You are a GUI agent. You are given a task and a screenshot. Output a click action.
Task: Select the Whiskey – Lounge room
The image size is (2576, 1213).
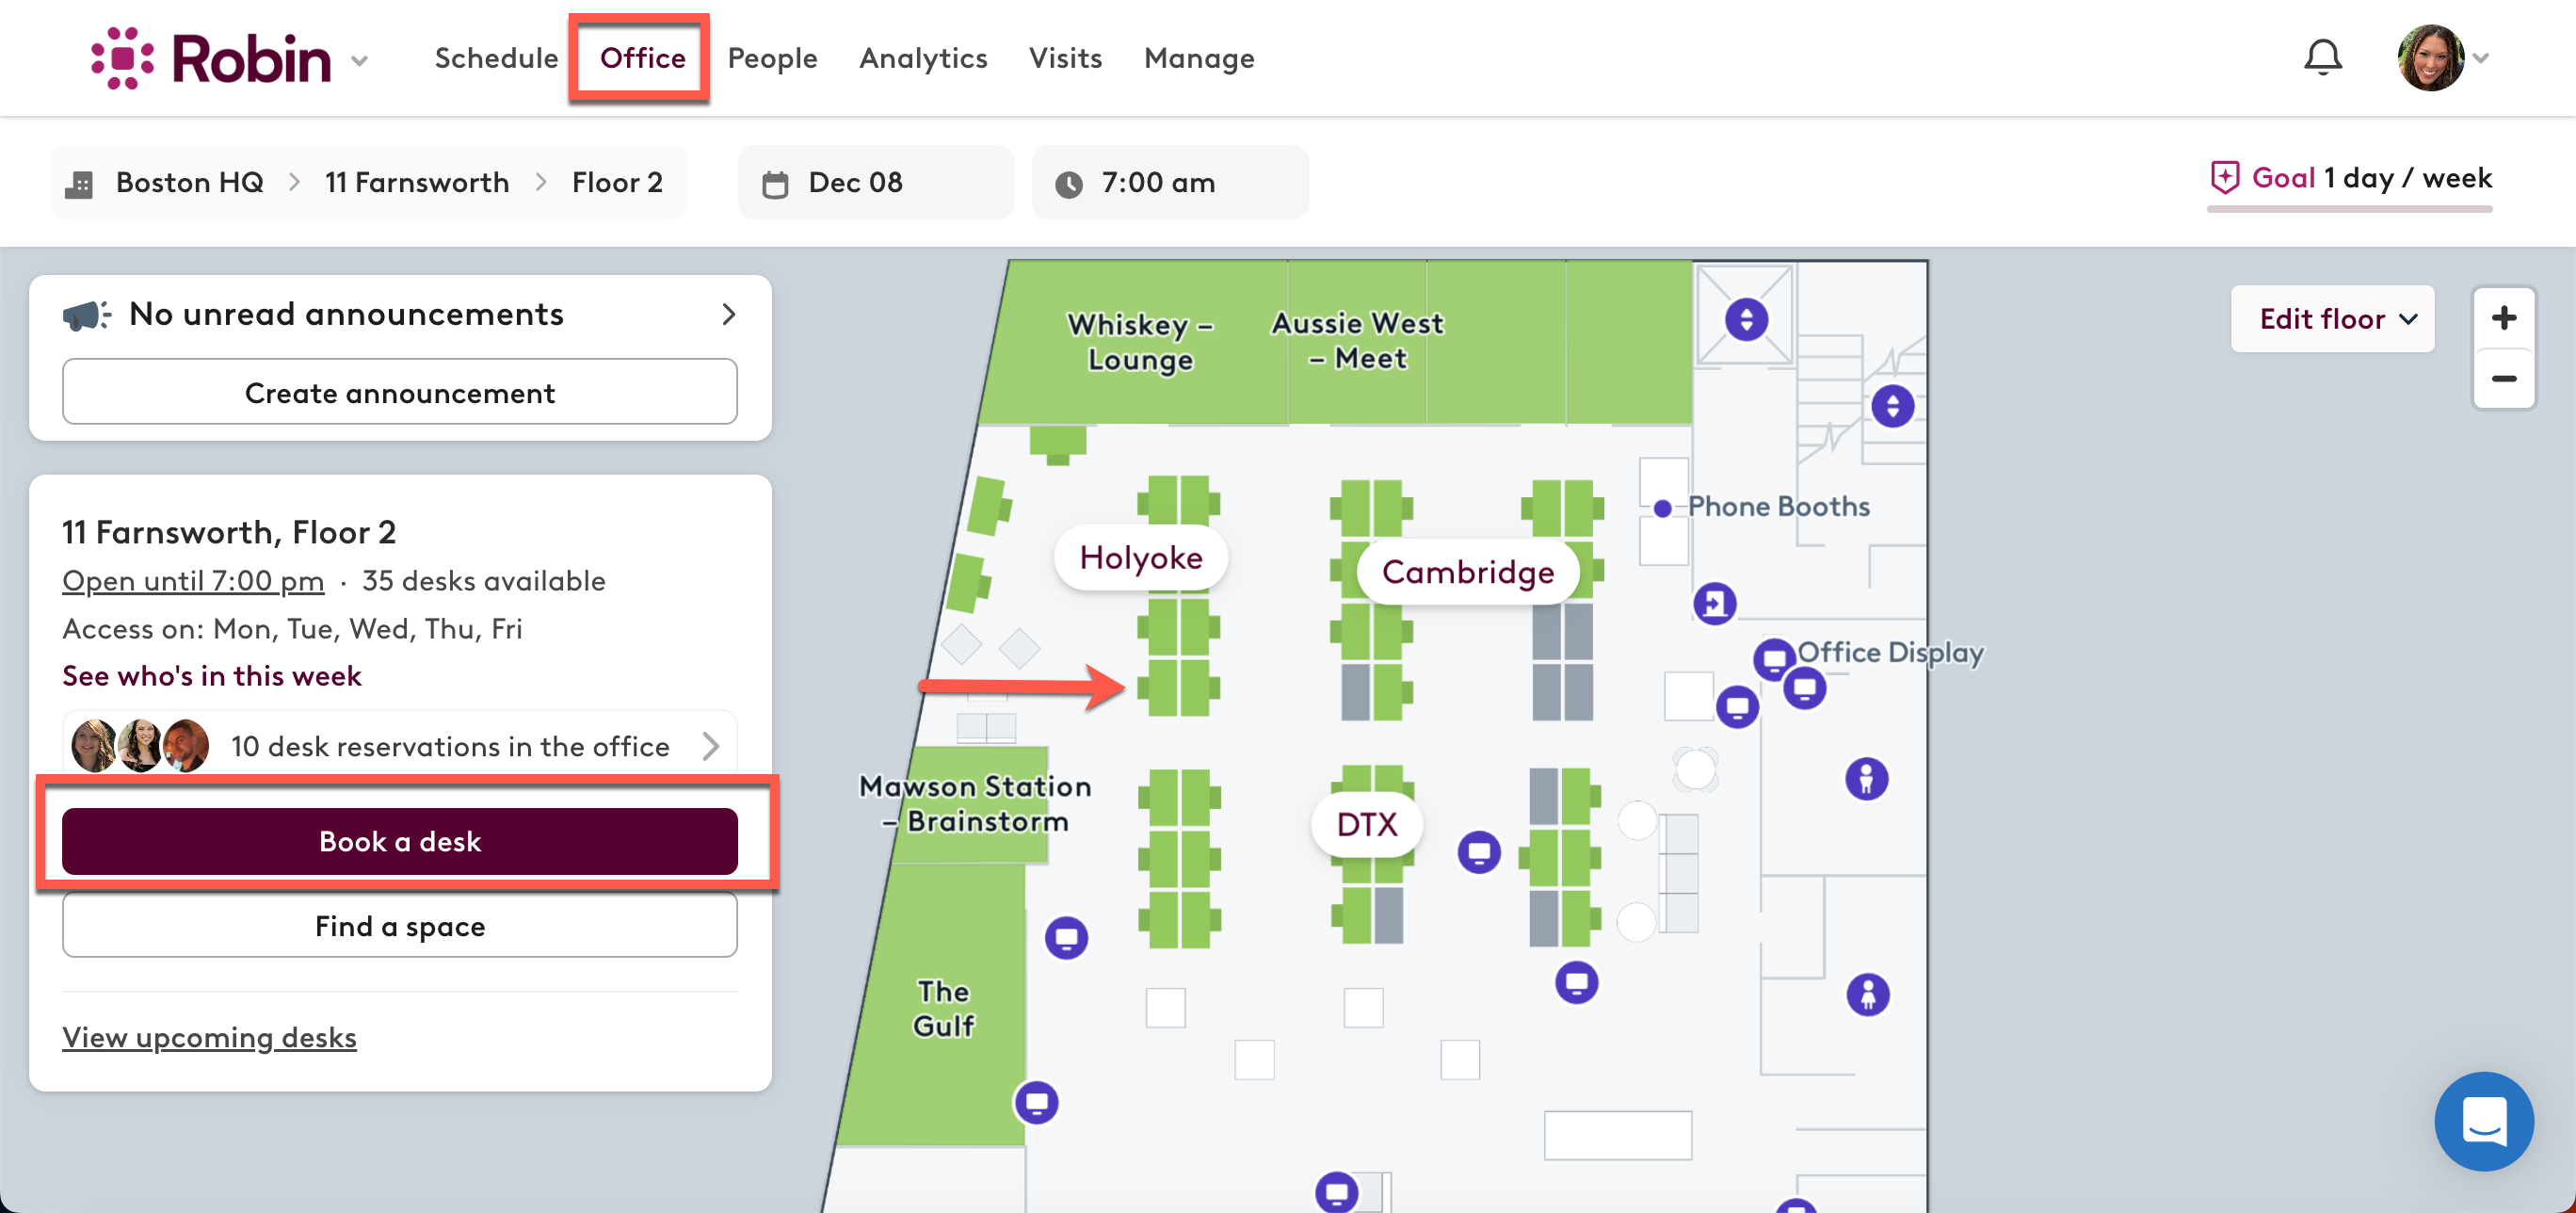tap(1140, 342)
